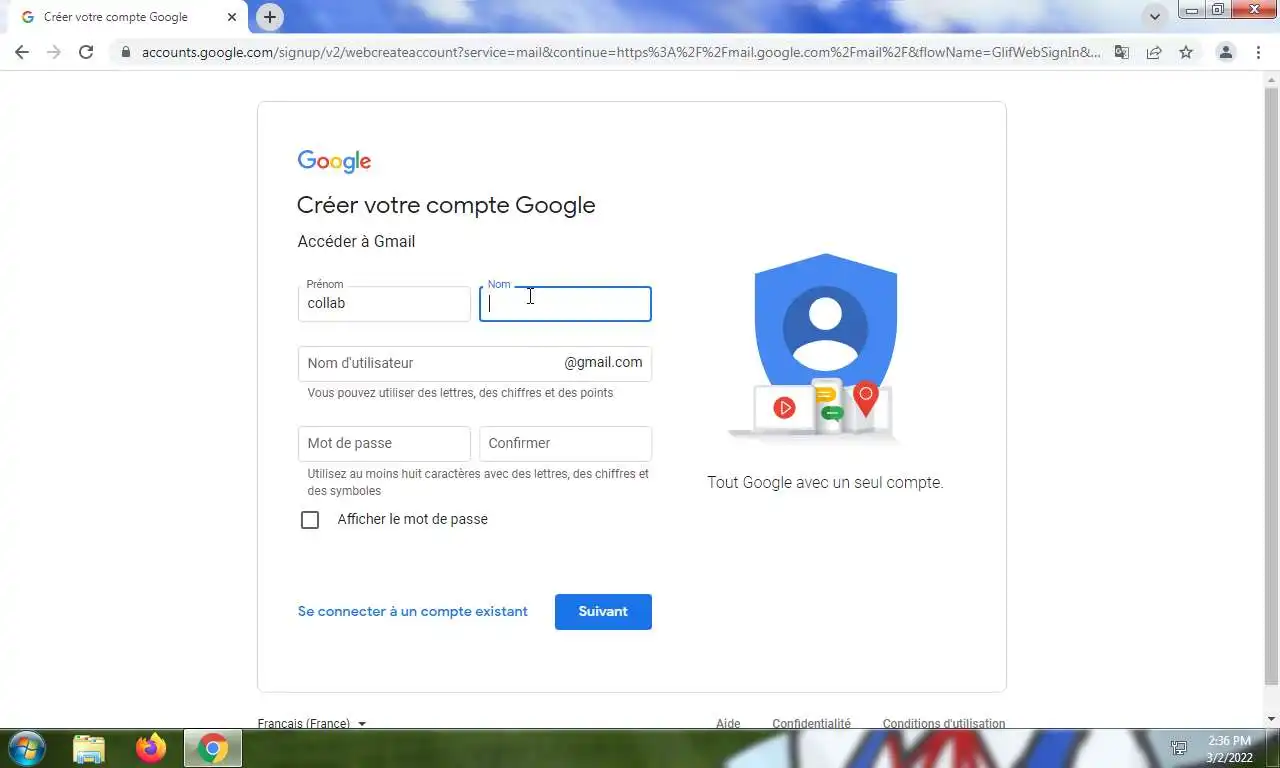The image size is (1280, 768).
Task: Click Se connecter à un compte existant
Action: click(412, 611)
